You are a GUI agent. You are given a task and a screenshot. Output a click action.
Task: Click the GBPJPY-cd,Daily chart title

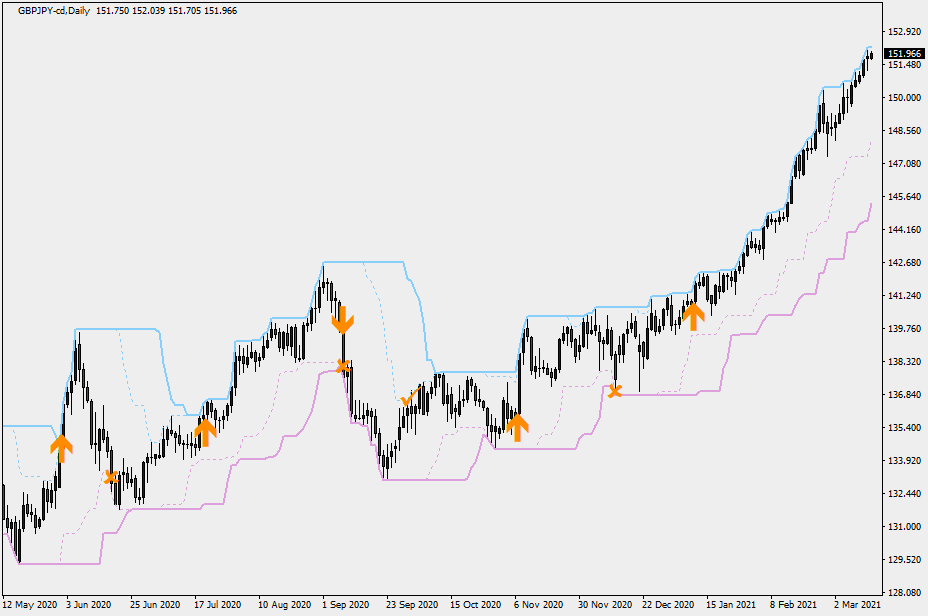click(54, 9)
